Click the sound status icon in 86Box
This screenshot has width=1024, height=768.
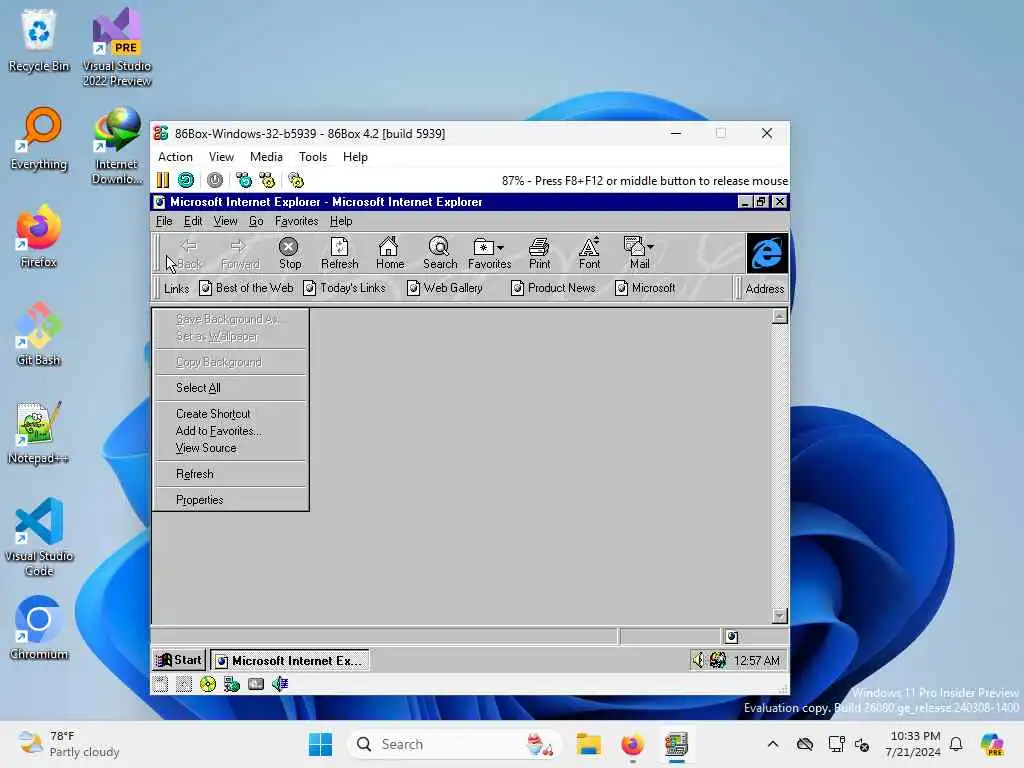coord(280,684)
